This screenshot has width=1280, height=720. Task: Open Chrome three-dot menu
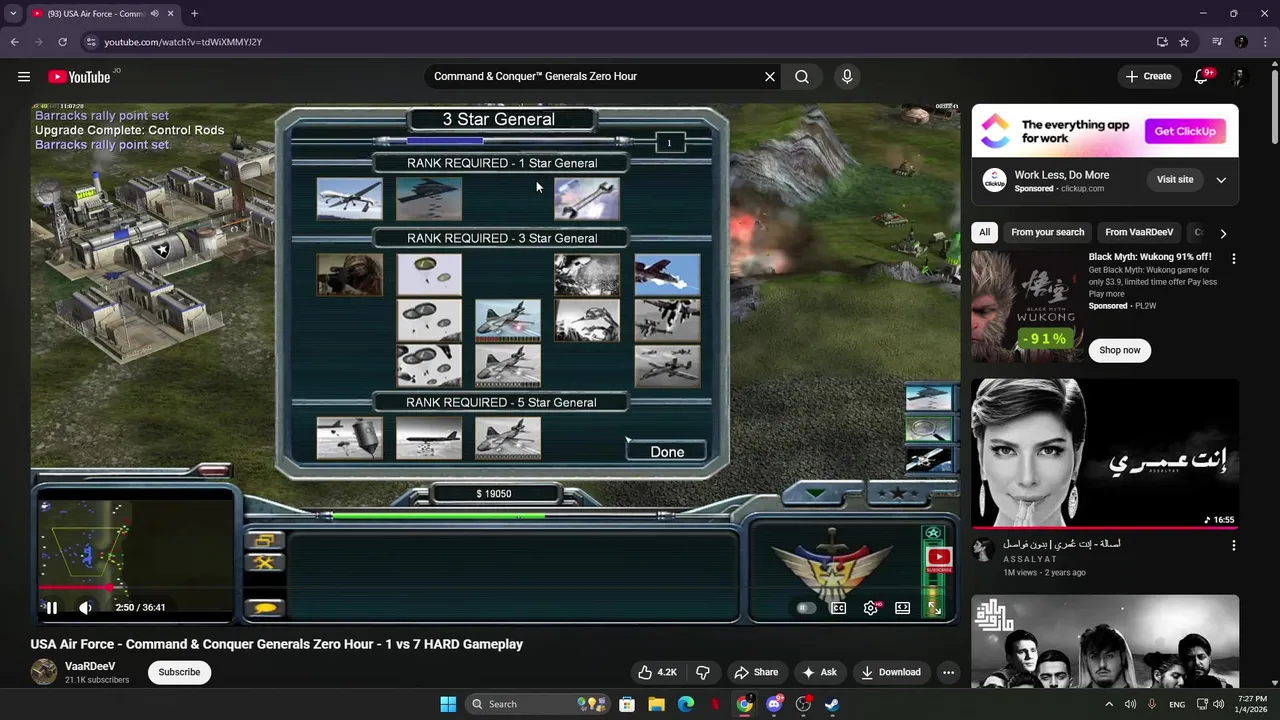(1266, 42)
